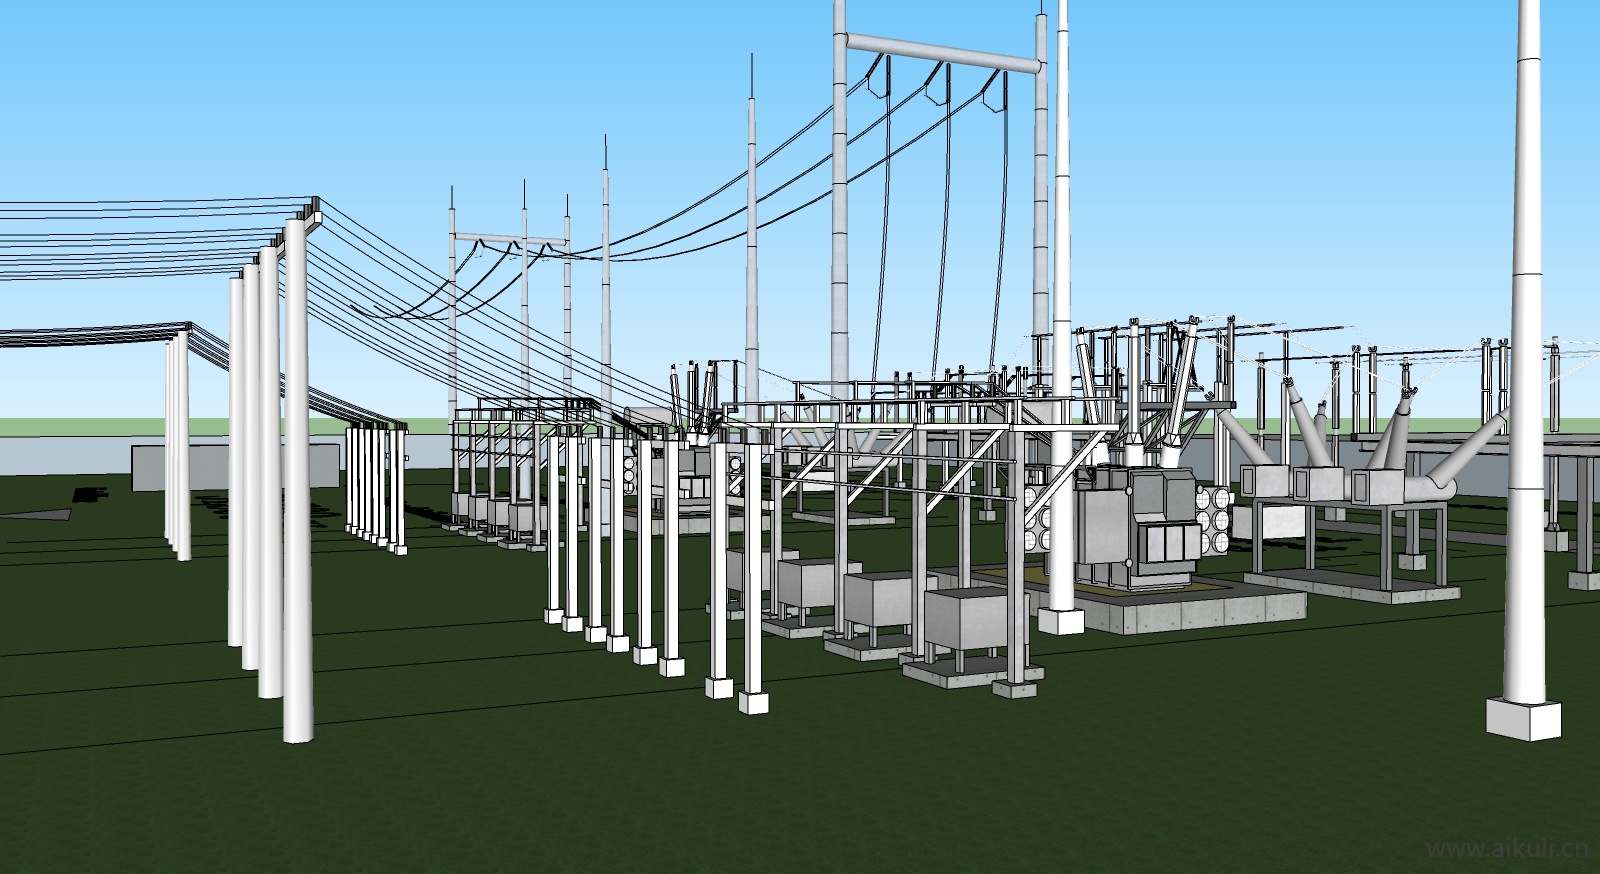Click the blue sky area in upper left
Image resolution: width=1600 pixels, height=874 pixels.
tap(200, 90)
